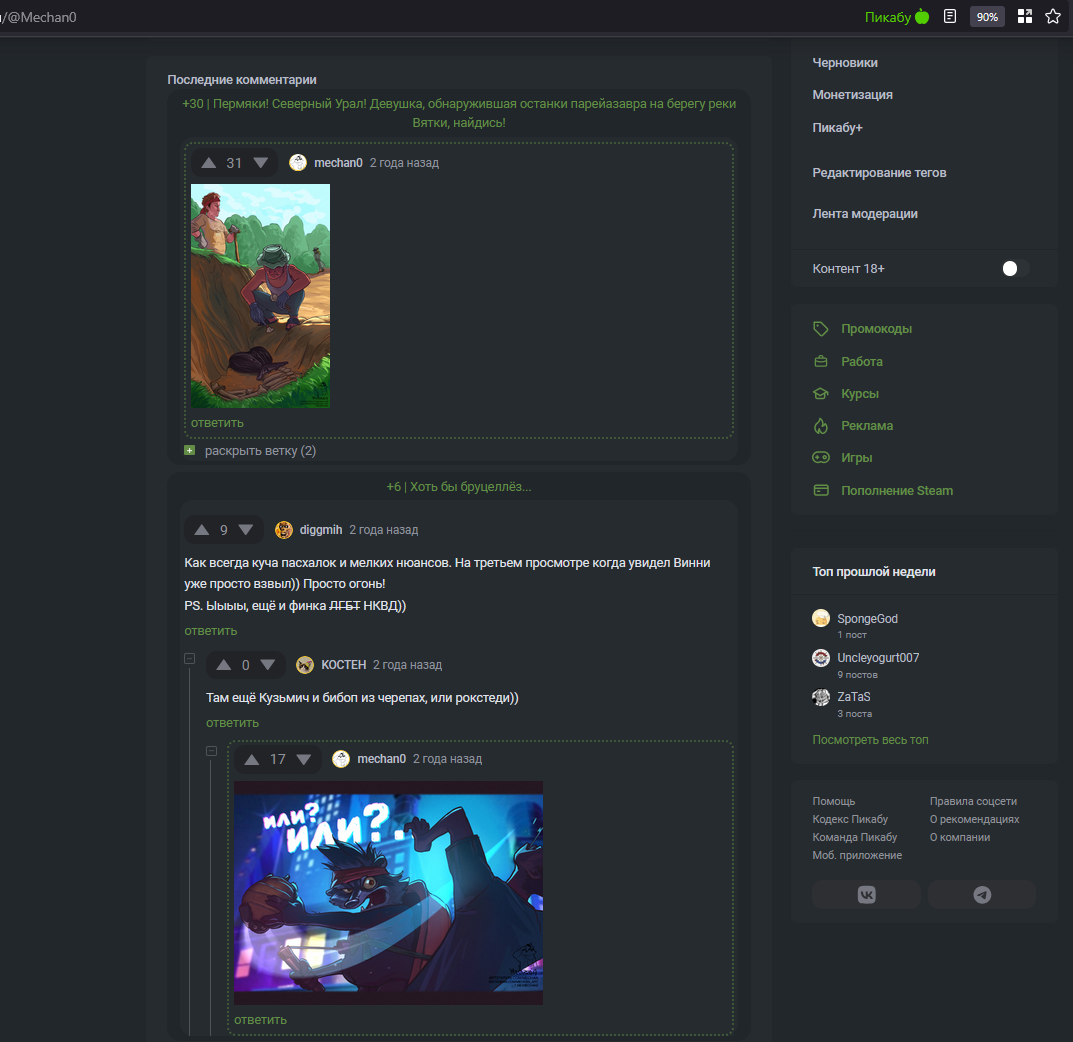Viewport: 1073px width, 1042px height.
Task: Click the Правила соцсети footer link
Action: (x=973, y=801)
